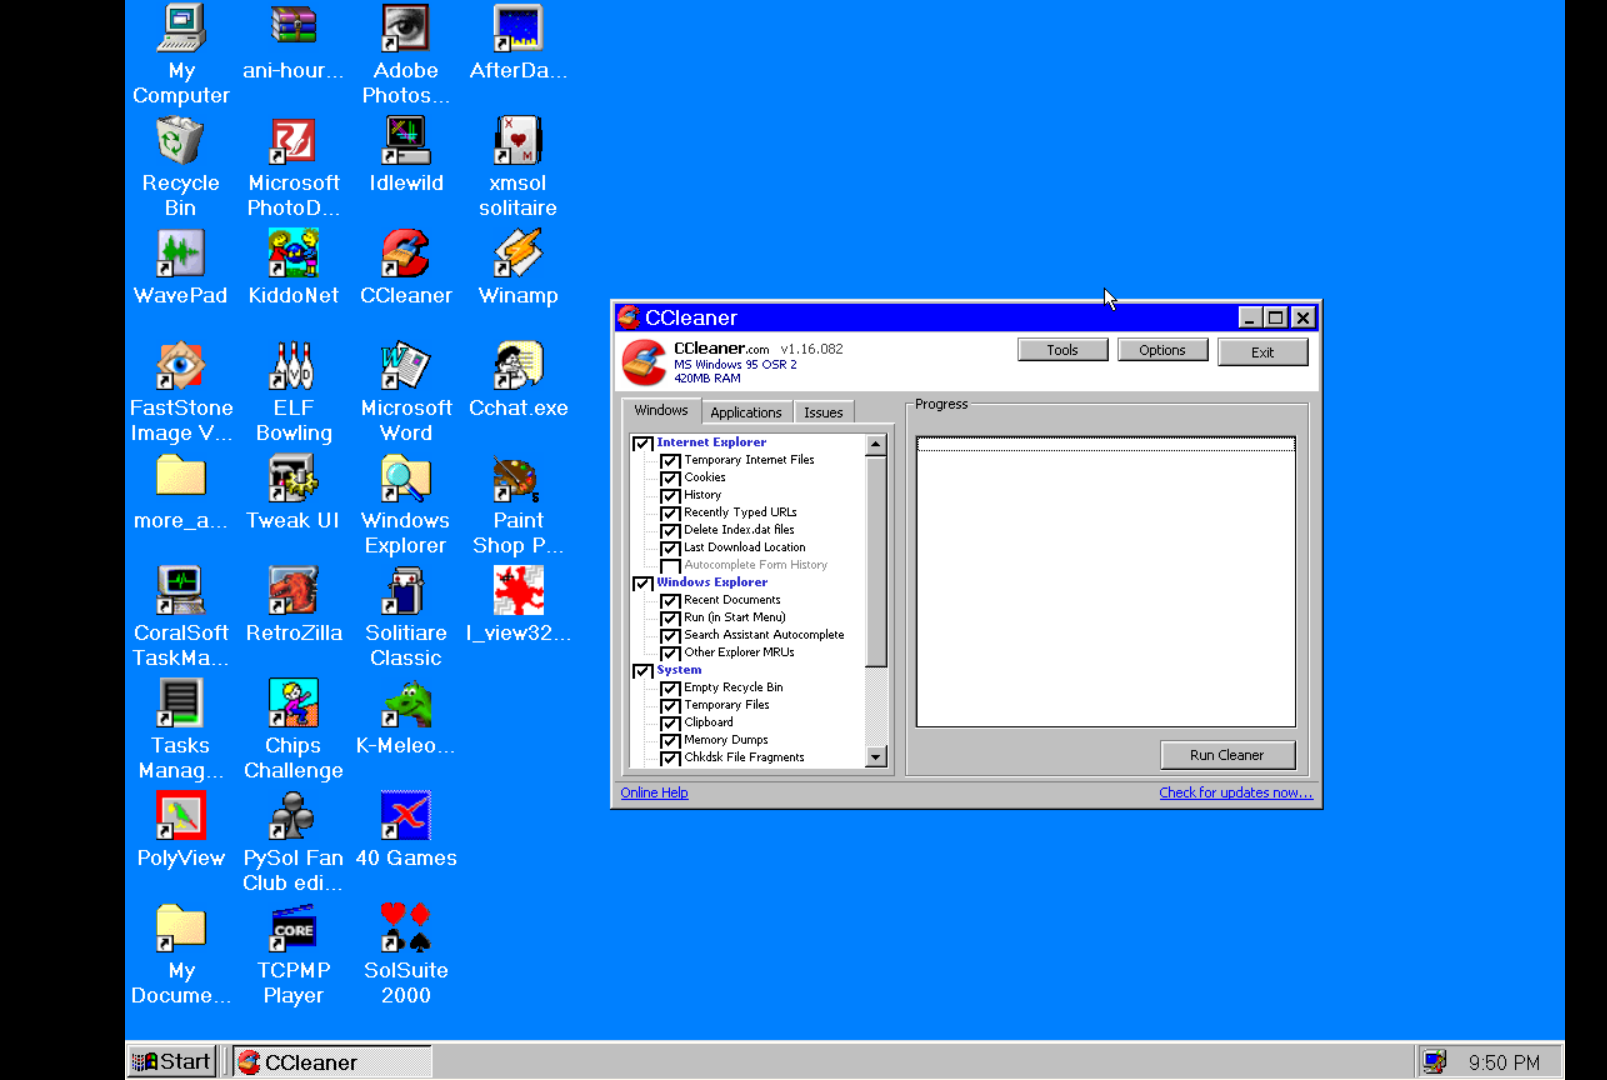Open the My Computer desktop icon
This screenshot has width=1607, height=1080.
(181, 28)
